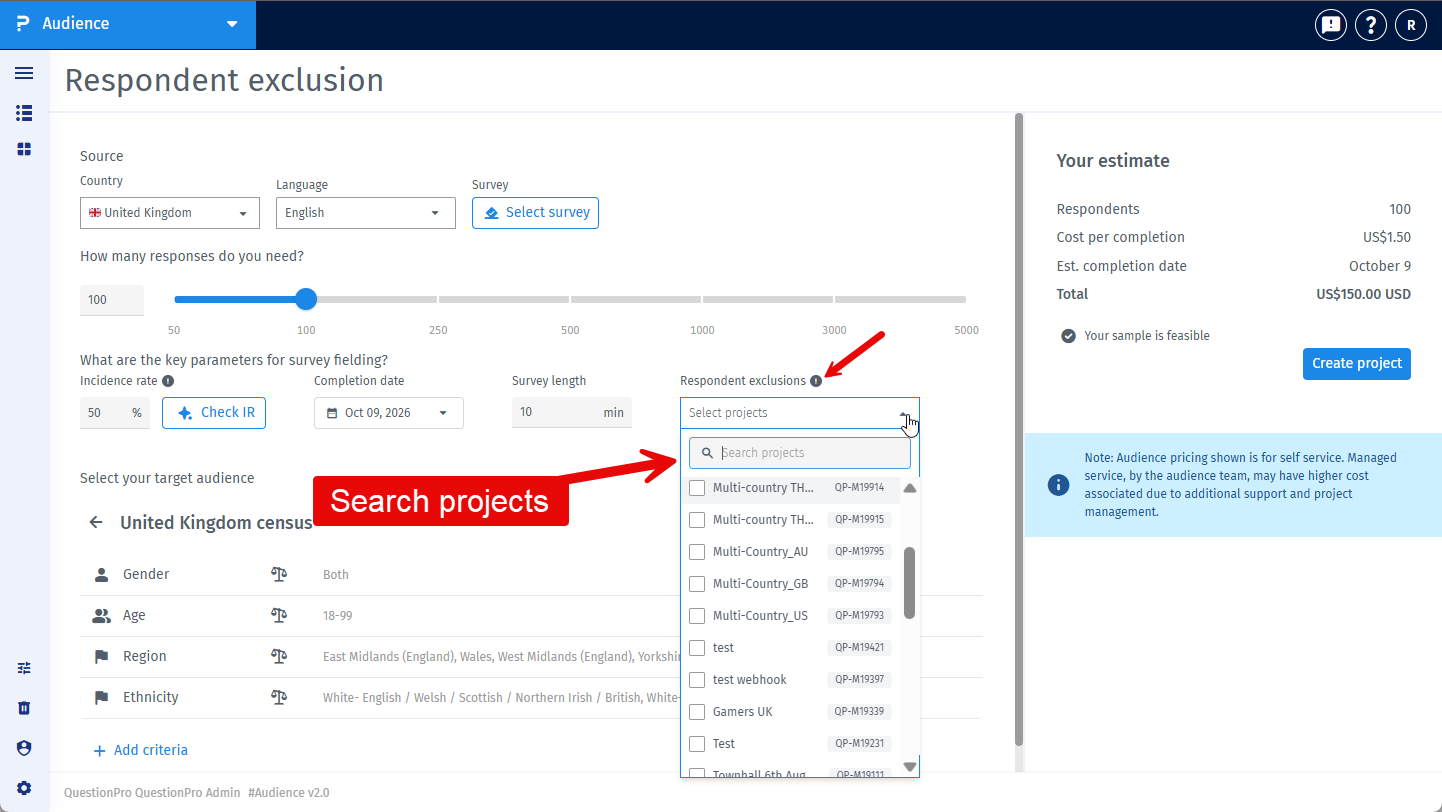This screenshot has height=812, width=1442.
Task: Collapse the Select projects dropdown
Action: [800, 413]
